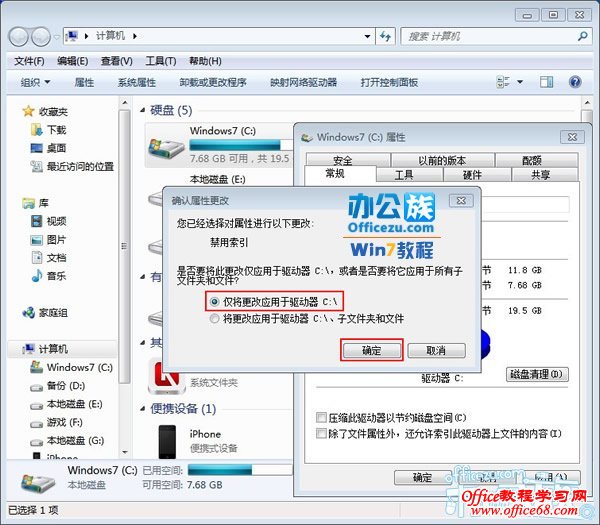The height and width of the screenshot is (525, 600).
Task: Click the 已用空间 bar in details pane
Action: [x=240, y=470]
